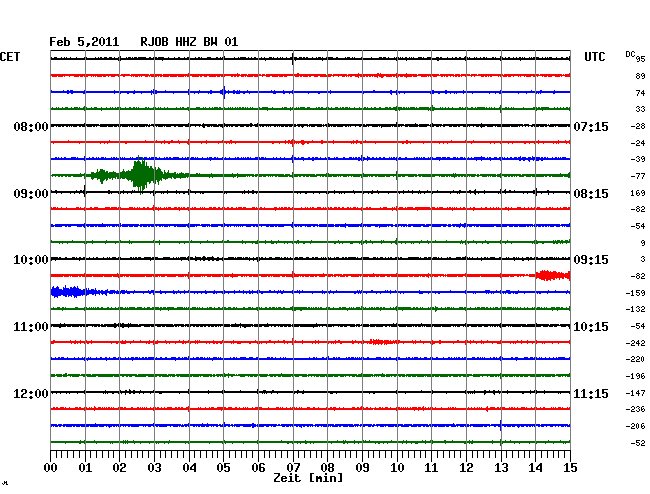Select the DC value -39
Screen dimensions: 650x494
coord(638,159)
